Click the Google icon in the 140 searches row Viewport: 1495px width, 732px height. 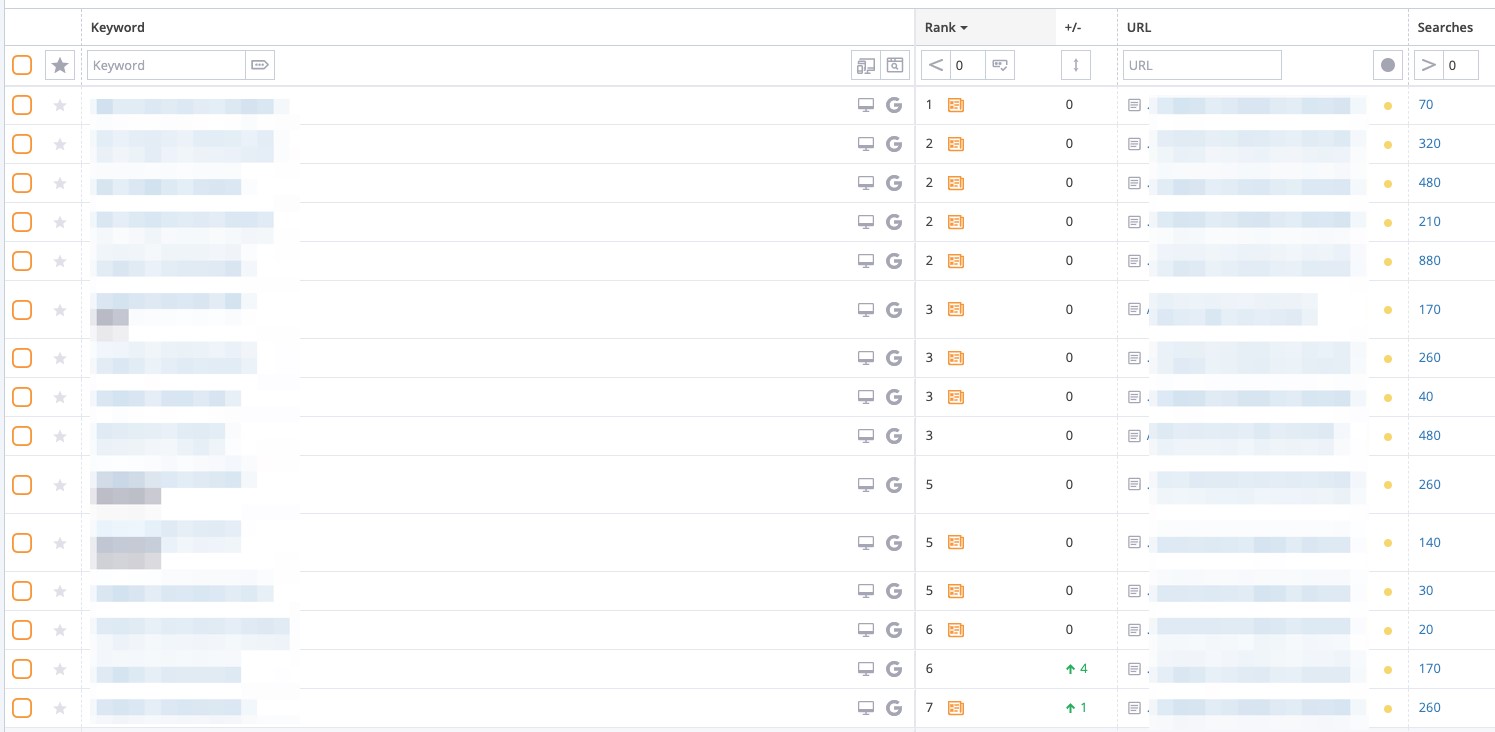pyautogui.click(x=894, y=543)
